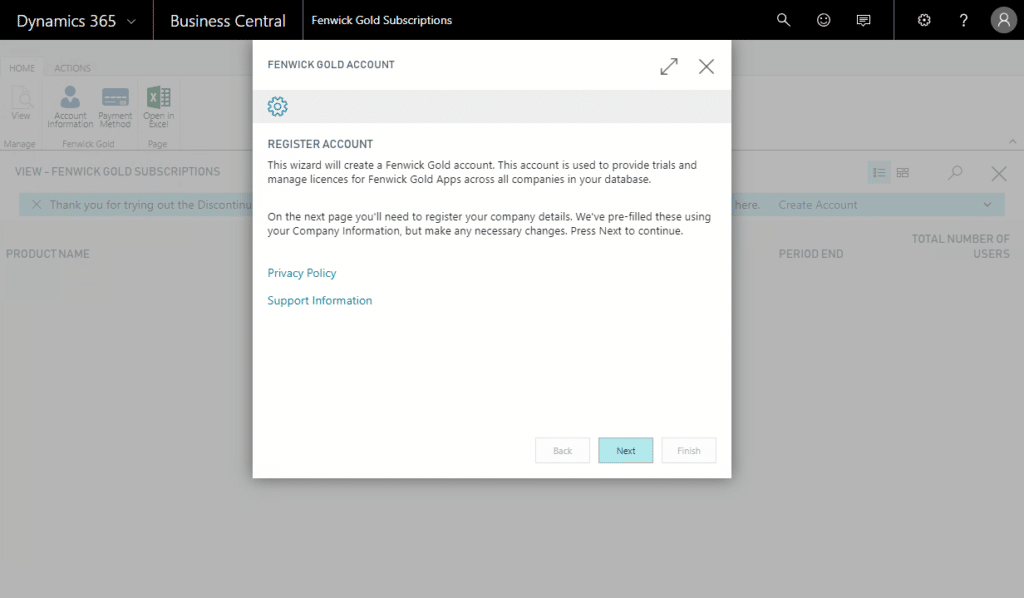Image resolution: width=1024 pixels, height=598 pixels.
Task: Open Account Information in the ribbon
Action: [x=70, y=107]
